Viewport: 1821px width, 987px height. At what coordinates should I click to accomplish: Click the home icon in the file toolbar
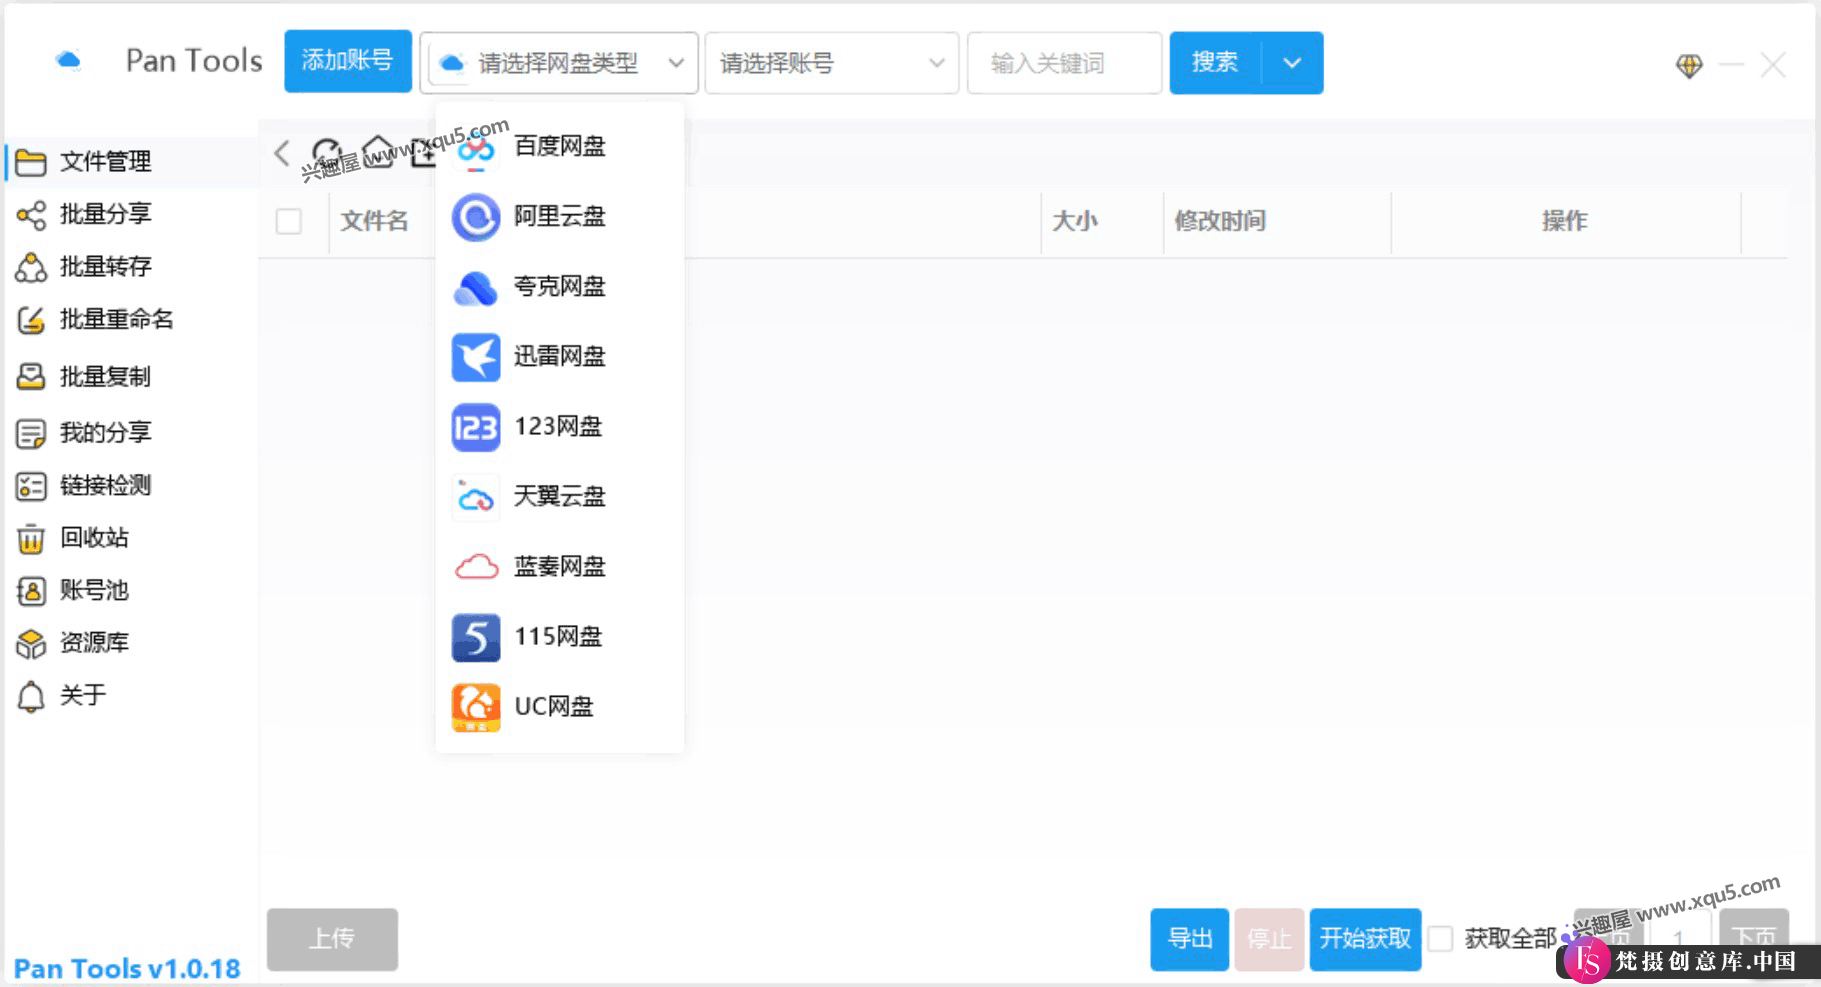click(378, 152)
